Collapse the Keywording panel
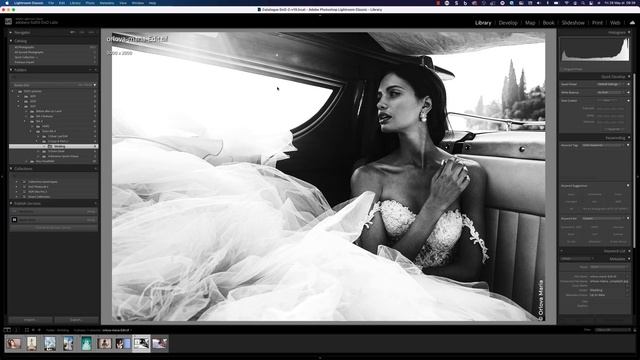 coord(629,138)
